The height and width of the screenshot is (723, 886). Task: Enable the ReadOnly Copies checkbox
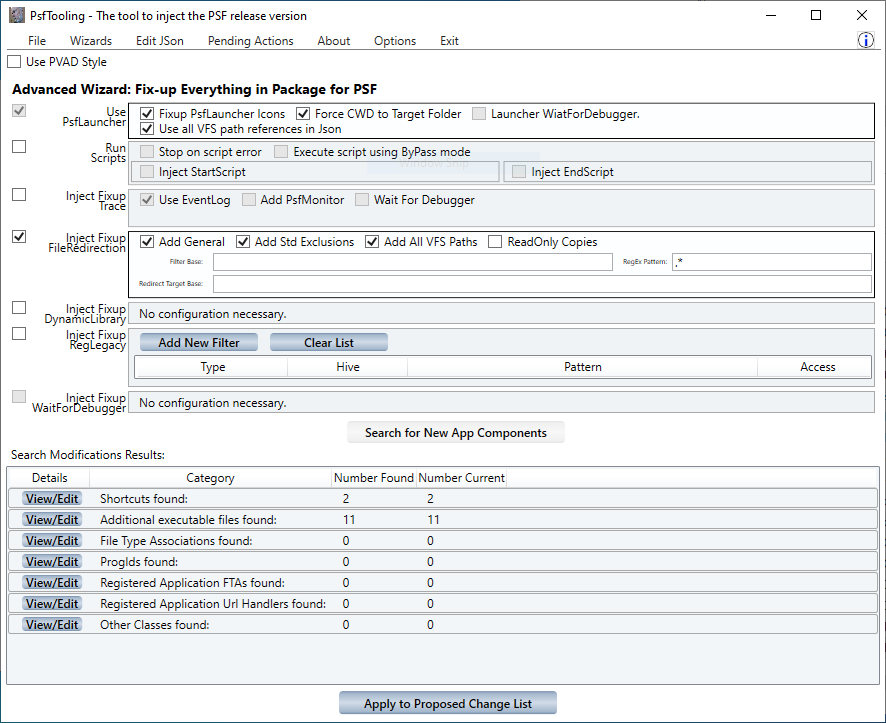click(x=495, y=242)
